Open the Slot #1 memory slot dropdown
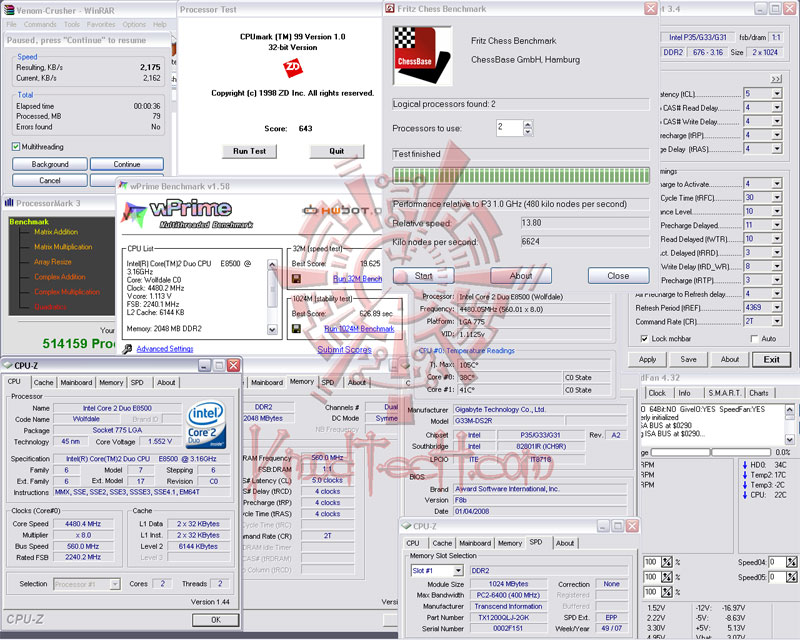This screenshot has width=800, height=640. [458, 571]
